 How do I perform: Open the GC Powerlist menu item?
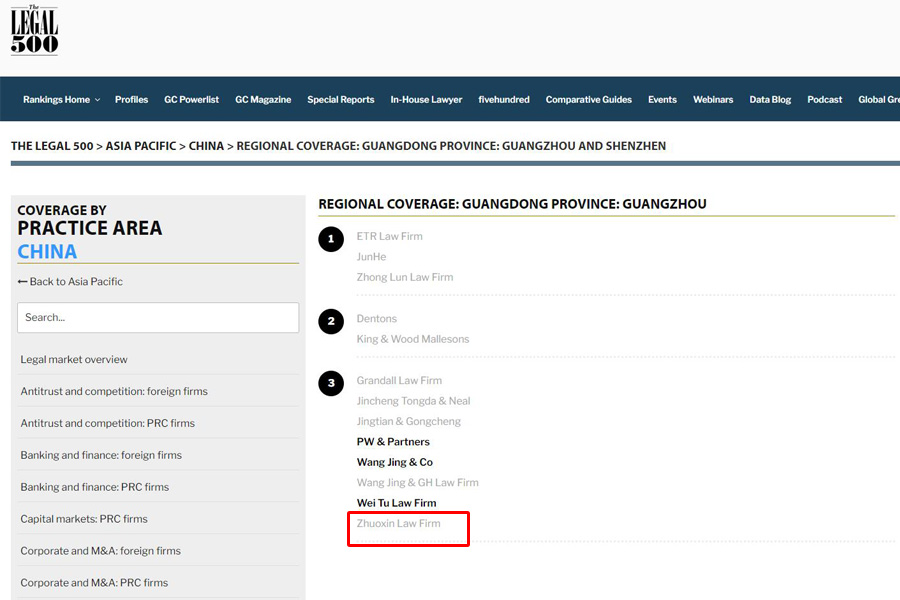point(191,99)
